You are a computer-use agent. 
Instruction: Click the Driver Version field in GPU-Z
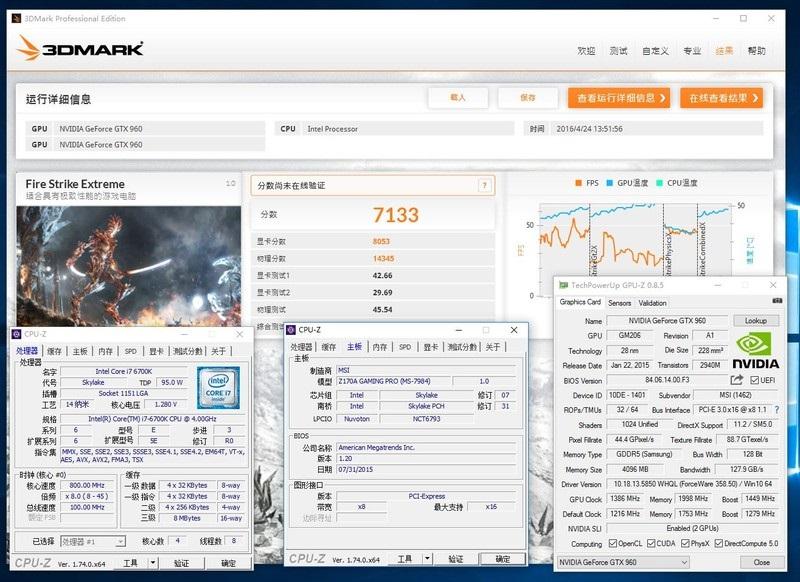click(x=692, y=484)
